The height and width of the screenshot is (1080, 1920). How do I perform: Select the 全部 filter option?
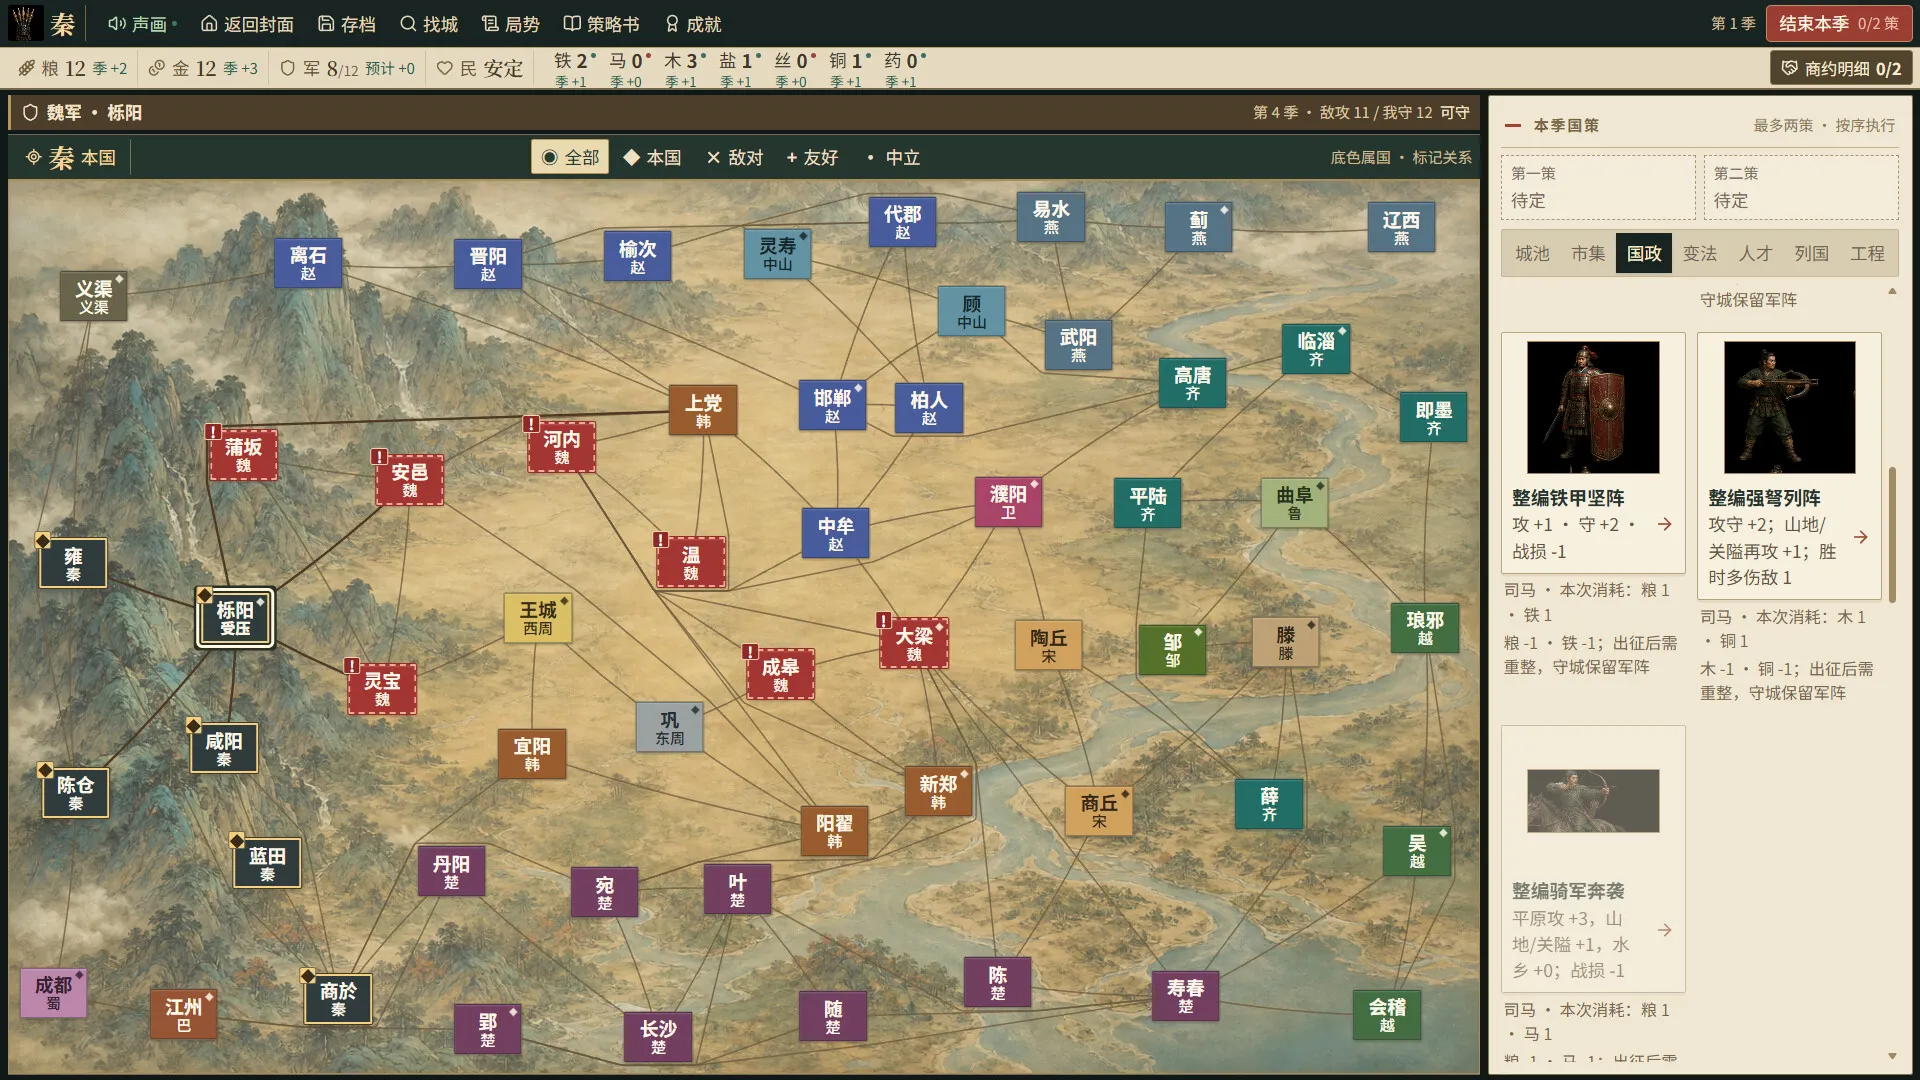click(x=570, y=157)
